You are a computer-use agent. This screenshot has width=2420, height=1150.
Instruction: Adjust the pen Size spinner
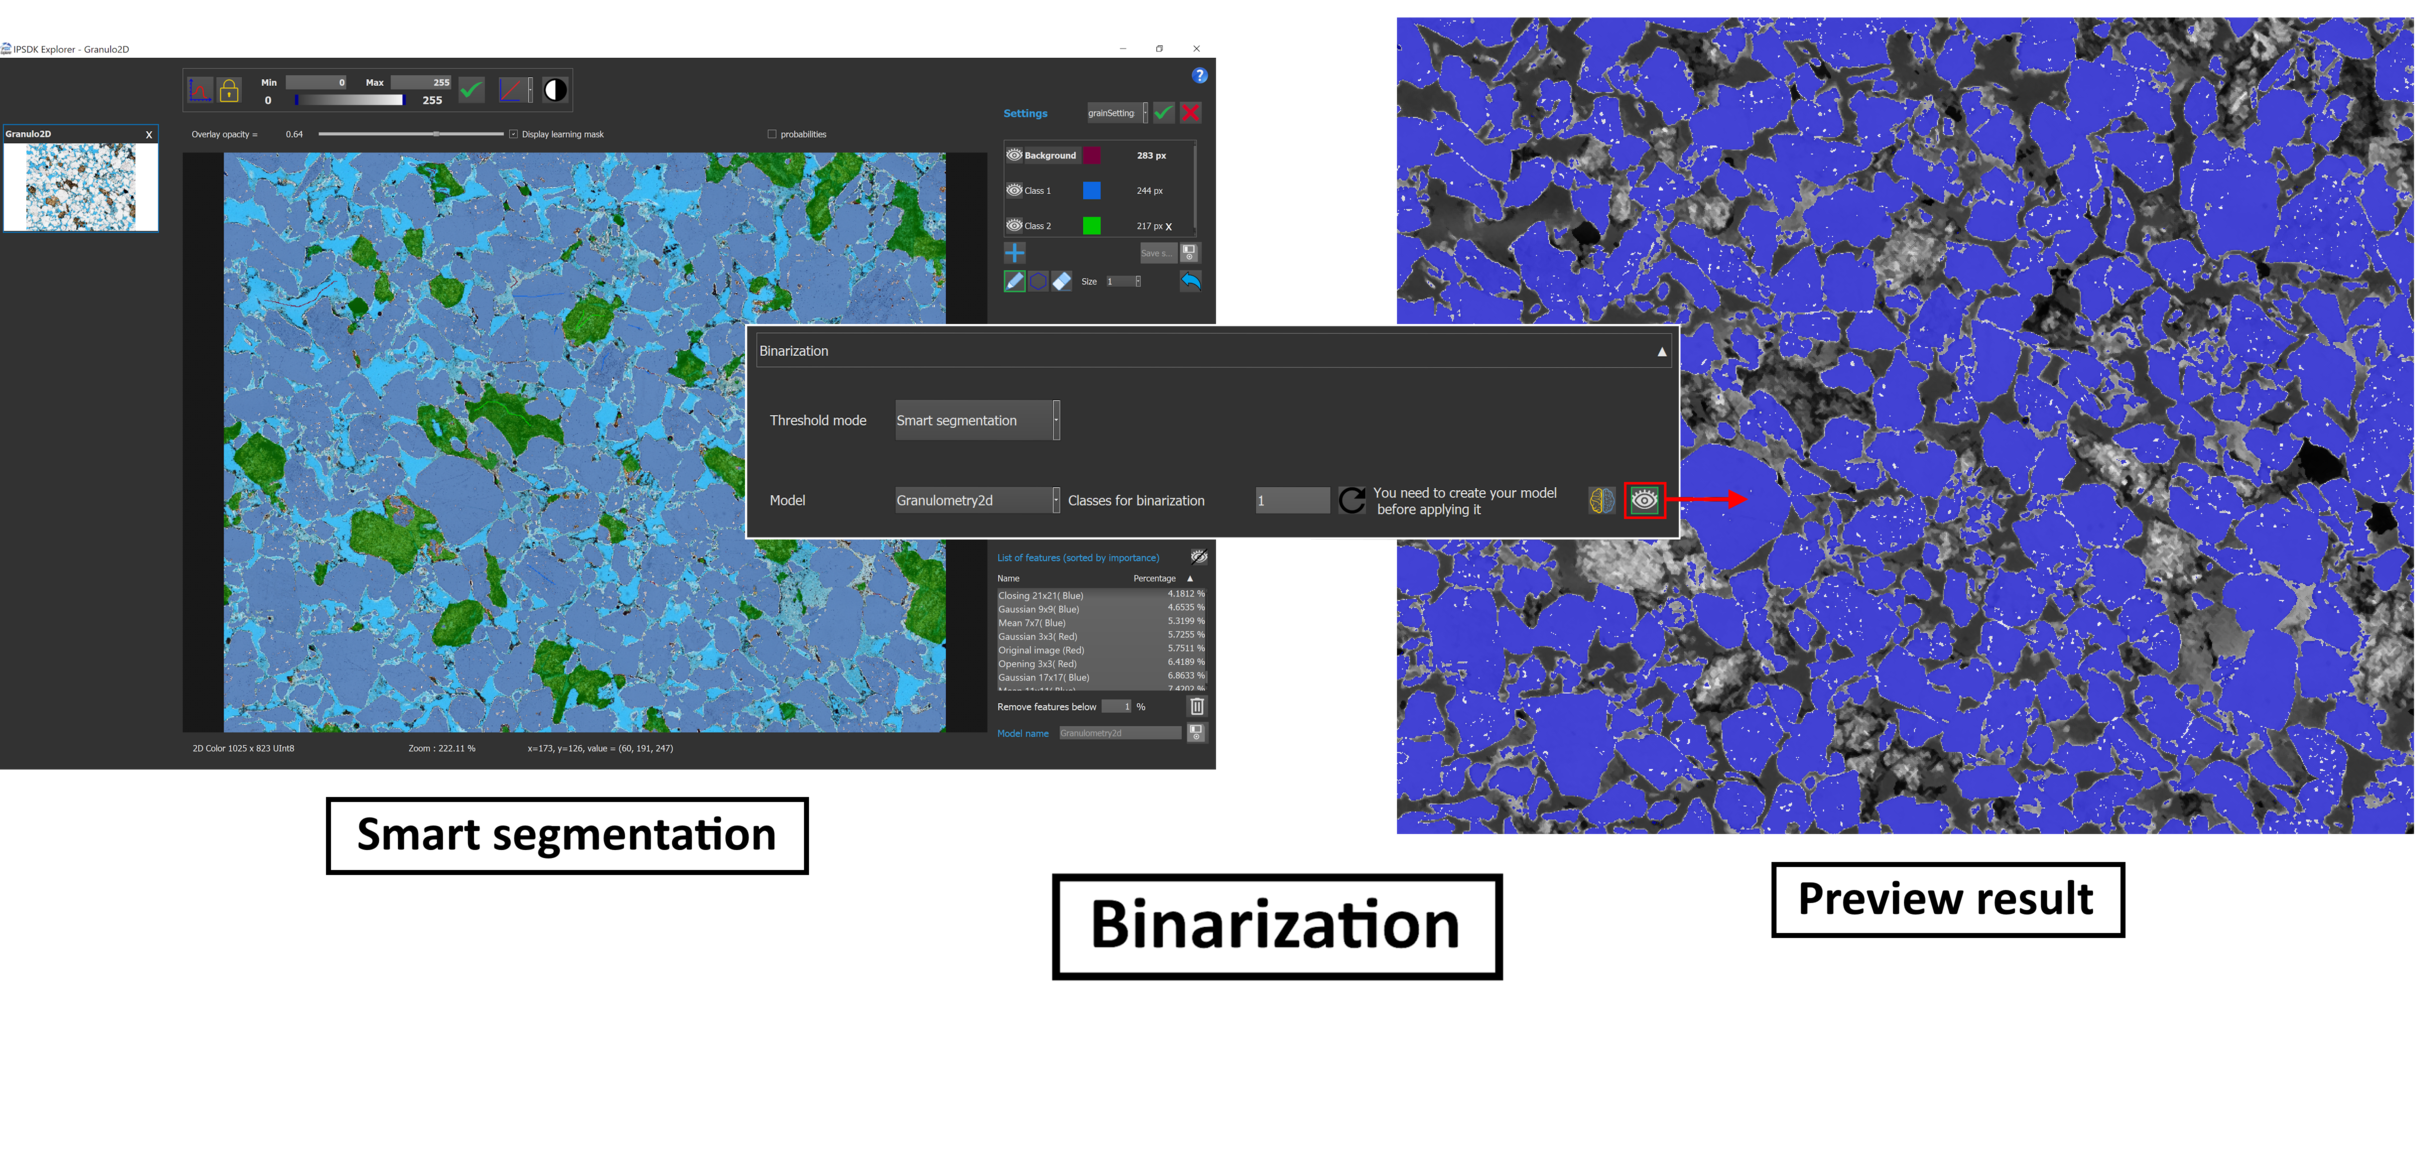tap(1123, 281)
